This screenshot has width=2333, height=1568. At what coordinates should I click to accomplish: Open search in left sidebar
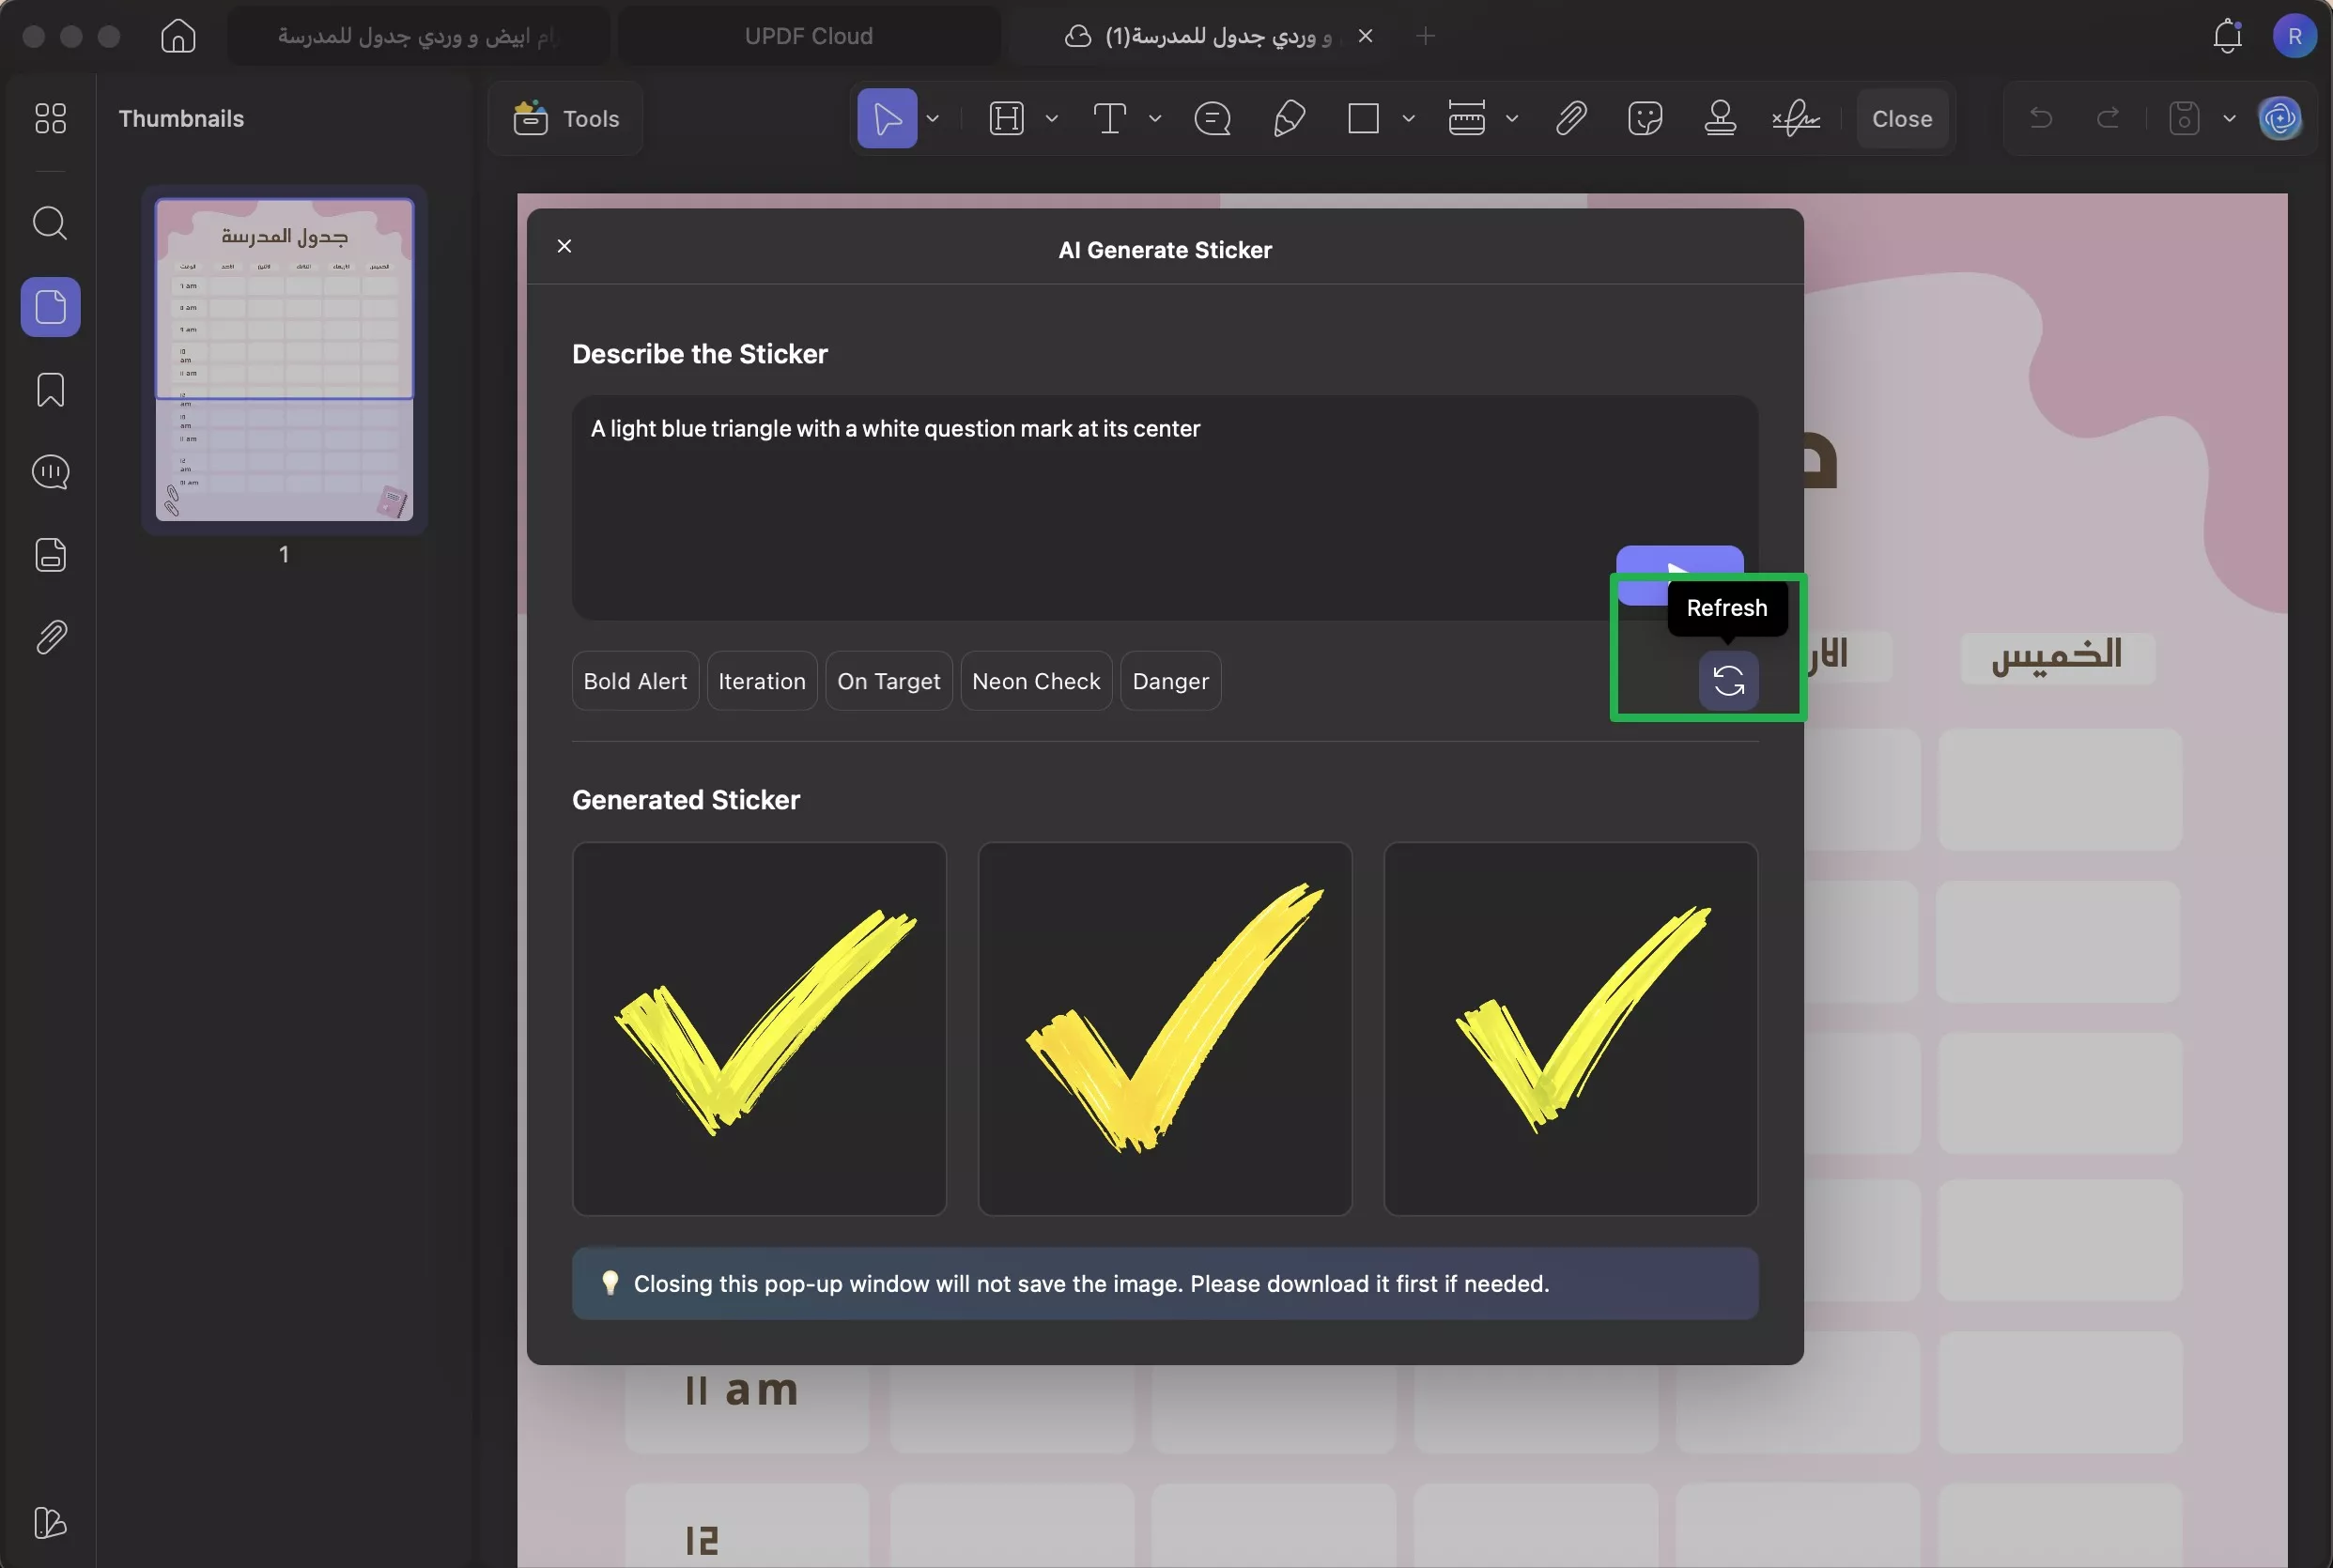point(50,223)
